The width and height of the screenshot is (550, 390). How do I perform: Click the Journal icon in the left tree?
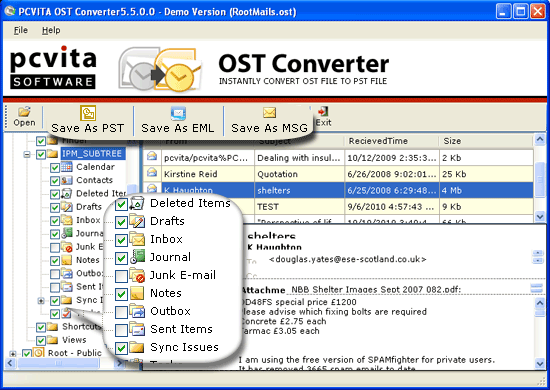click(67, 233)
